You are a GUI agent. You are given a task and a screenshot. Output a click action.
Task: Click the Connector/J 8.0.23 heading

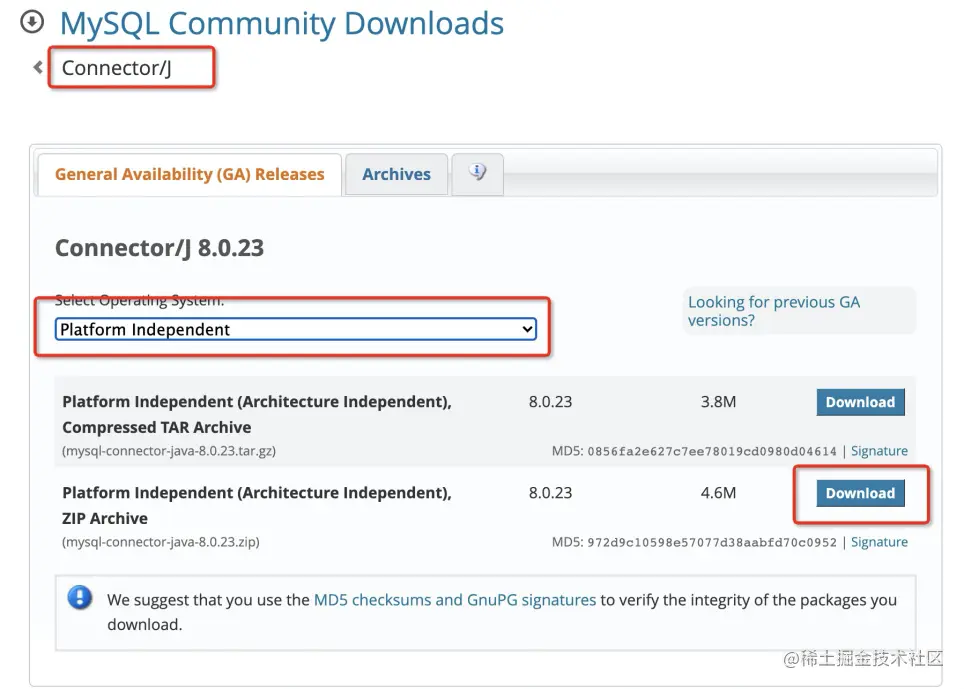click(x=159, y=248)
